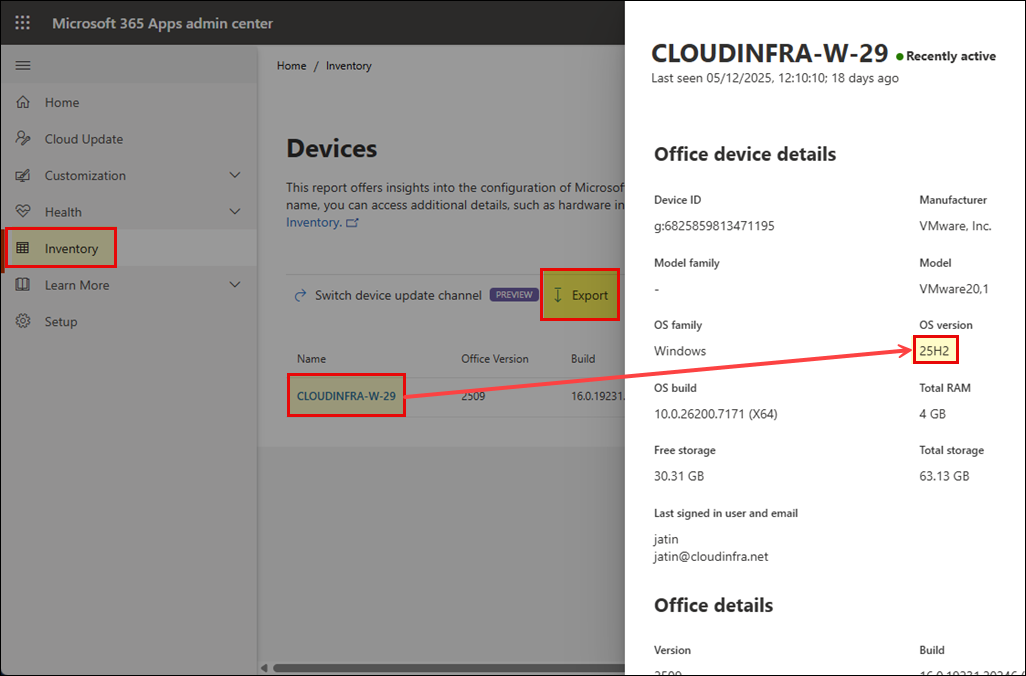Screen dimensions: 1026x676
Task: Expand the Customization section chevron
Action: pos(233,175)
